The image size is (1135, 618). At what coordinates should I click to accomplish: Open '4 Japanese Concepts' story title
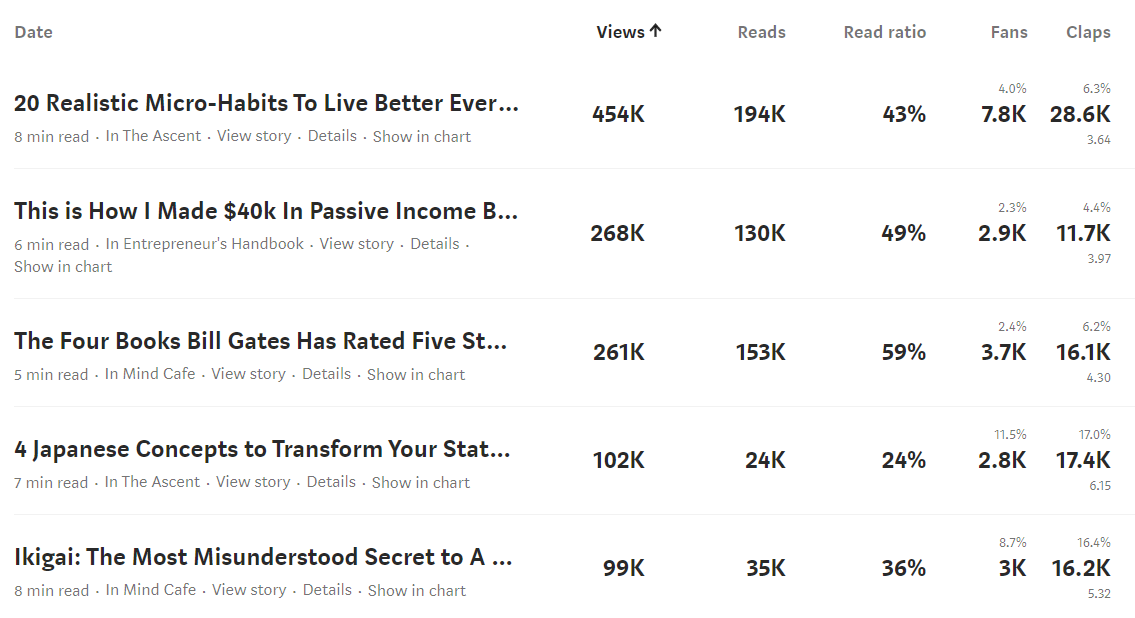tap(262, 449)
